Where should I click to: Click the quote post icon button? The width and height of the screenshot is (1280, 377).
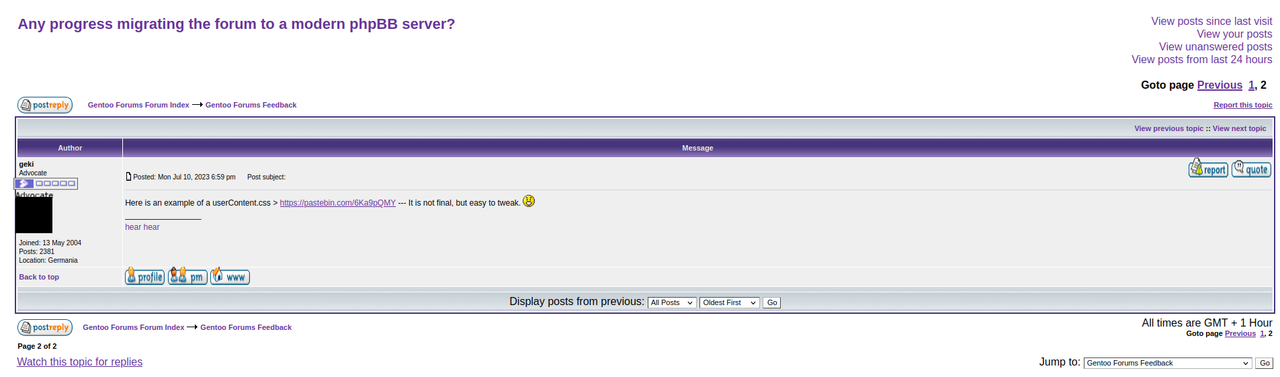tap(1251, 169)
